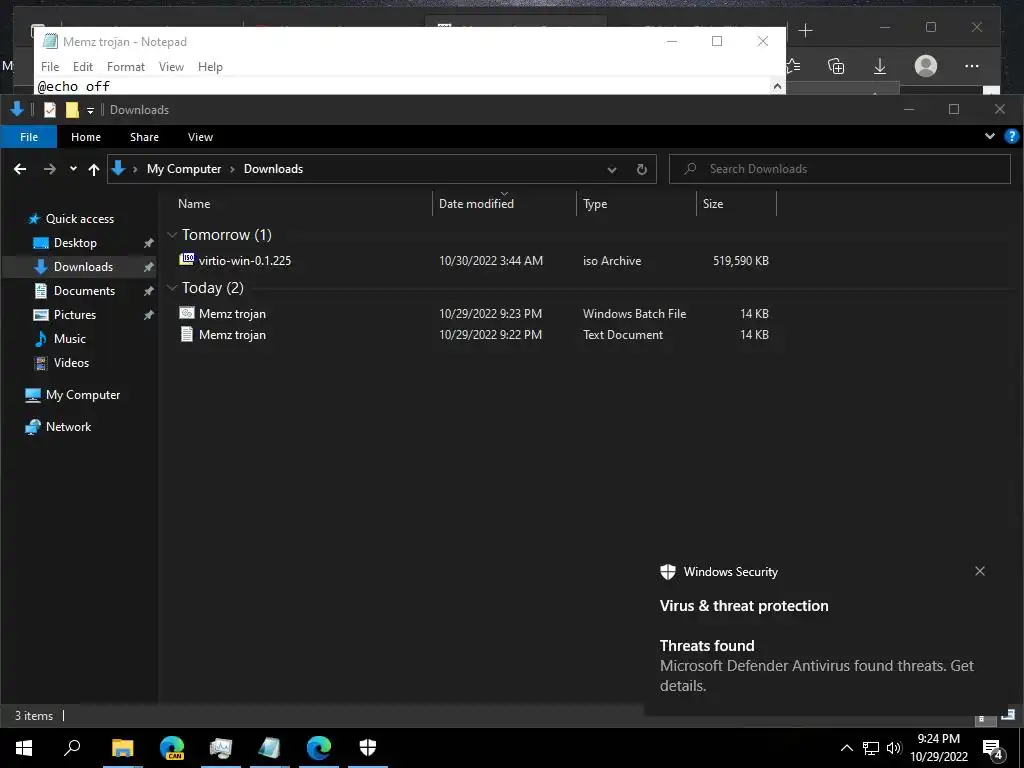Image resolution: width=1024 pixels, height=768 pixels.
Task: Collapse the Tomorrow (1) group
Action: (172, 234)
